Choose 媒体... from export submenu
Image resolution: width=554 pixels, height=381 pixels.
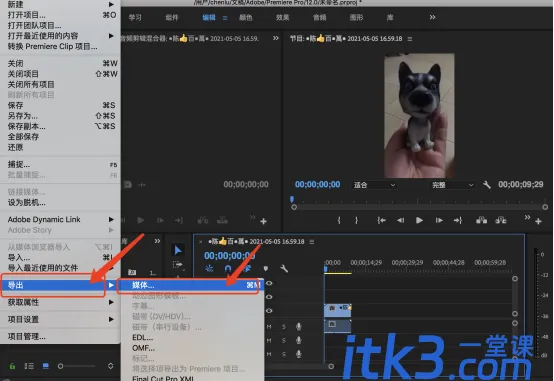click(193, 285)
